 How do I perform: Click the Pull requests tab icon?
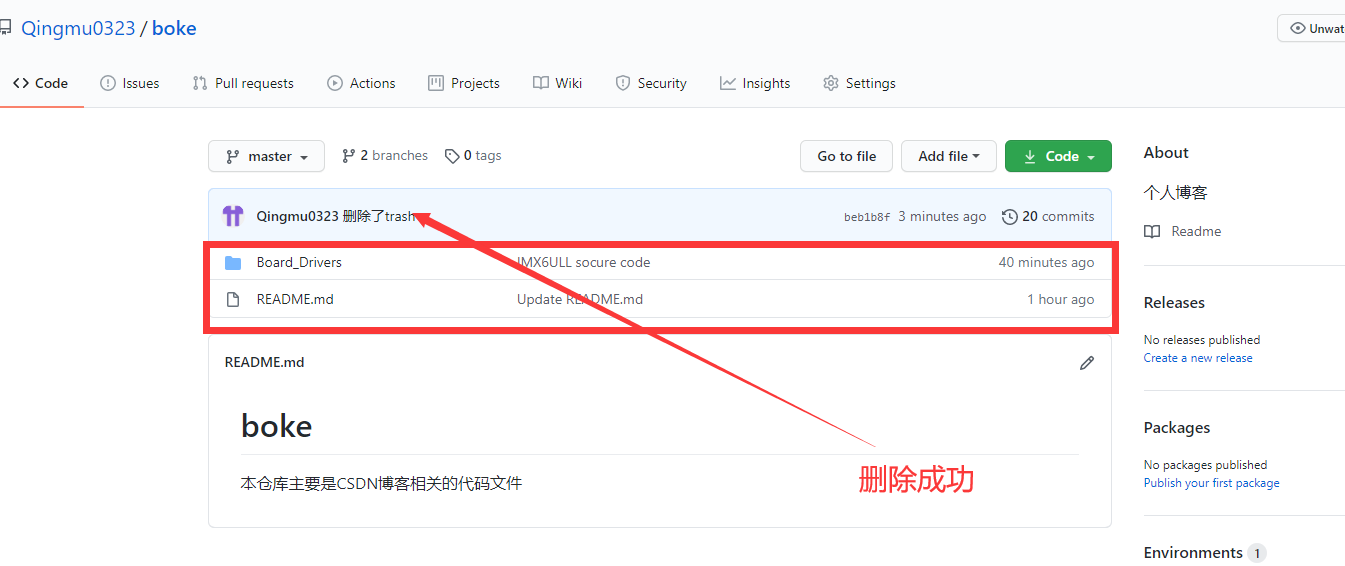click(x=200, y=83)
